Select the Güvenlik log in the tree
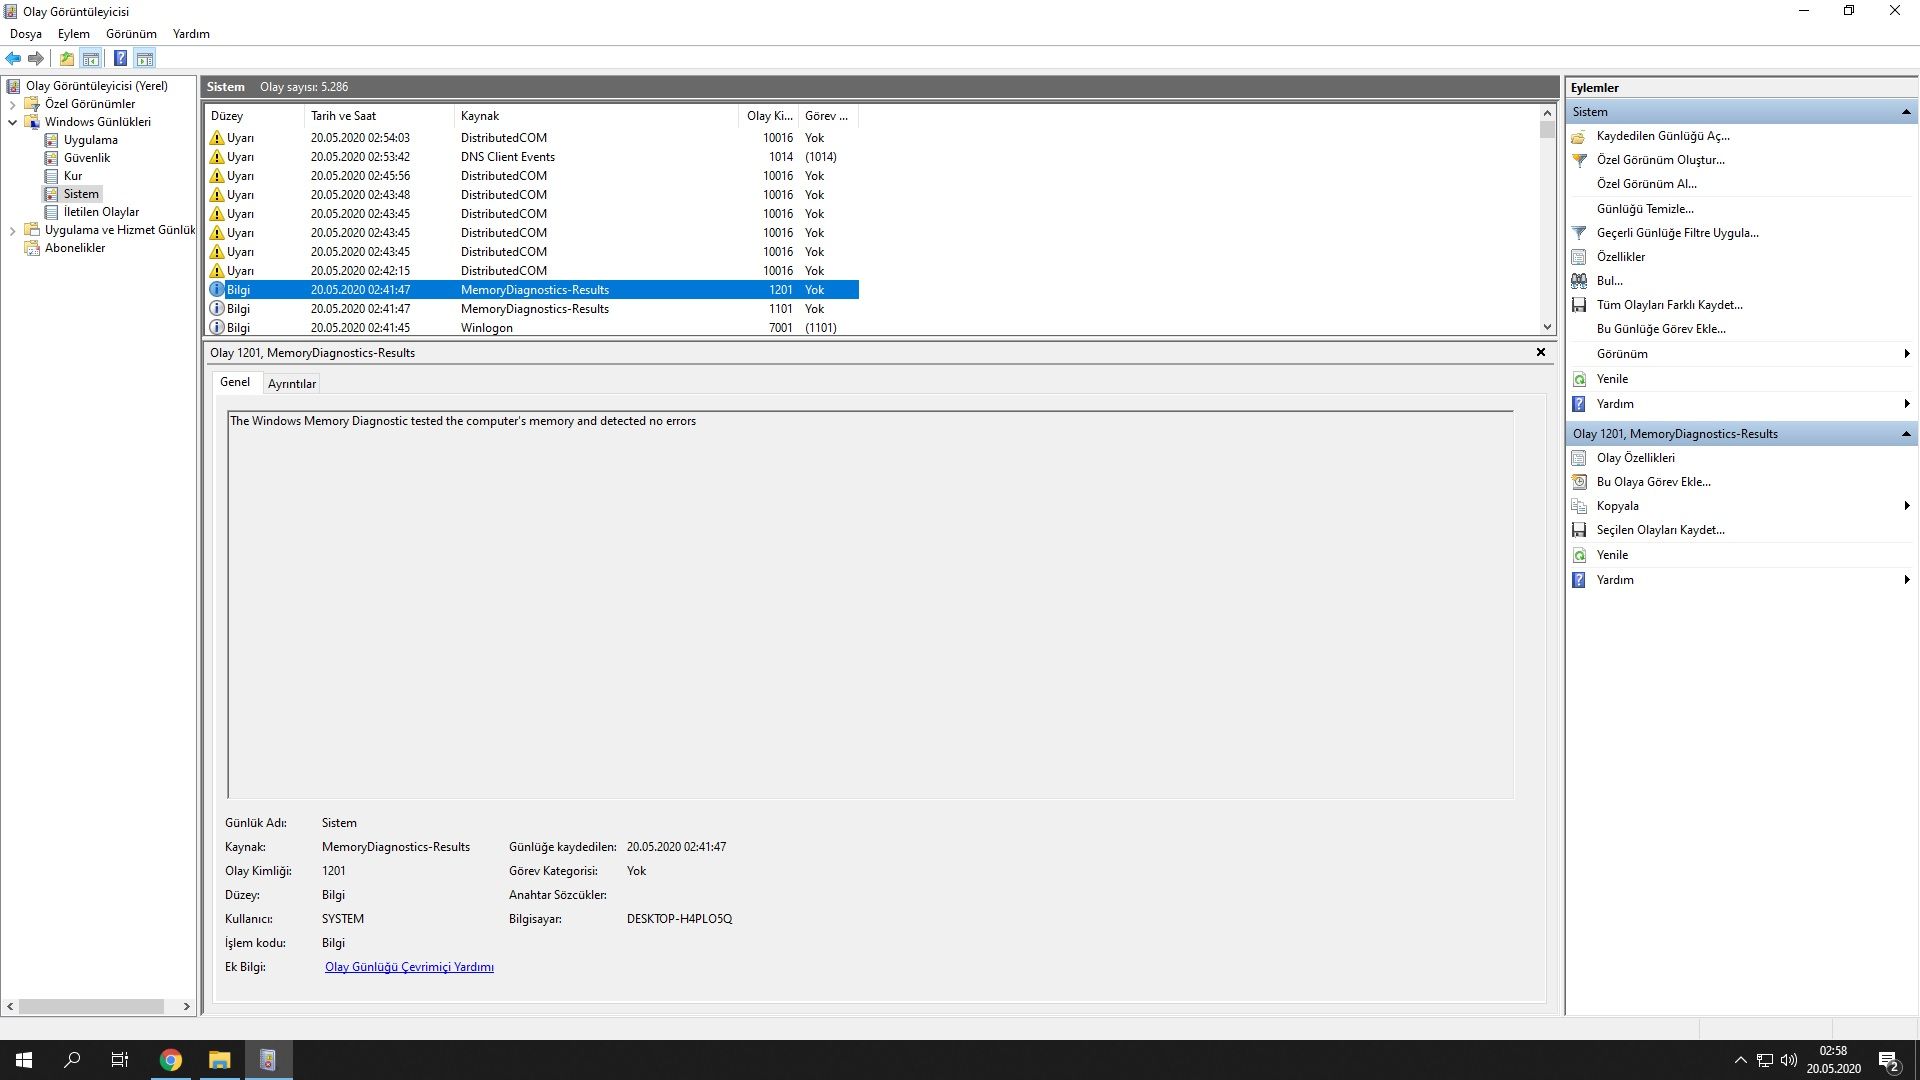This screenshot has width=1920, height=1080. 87,158
